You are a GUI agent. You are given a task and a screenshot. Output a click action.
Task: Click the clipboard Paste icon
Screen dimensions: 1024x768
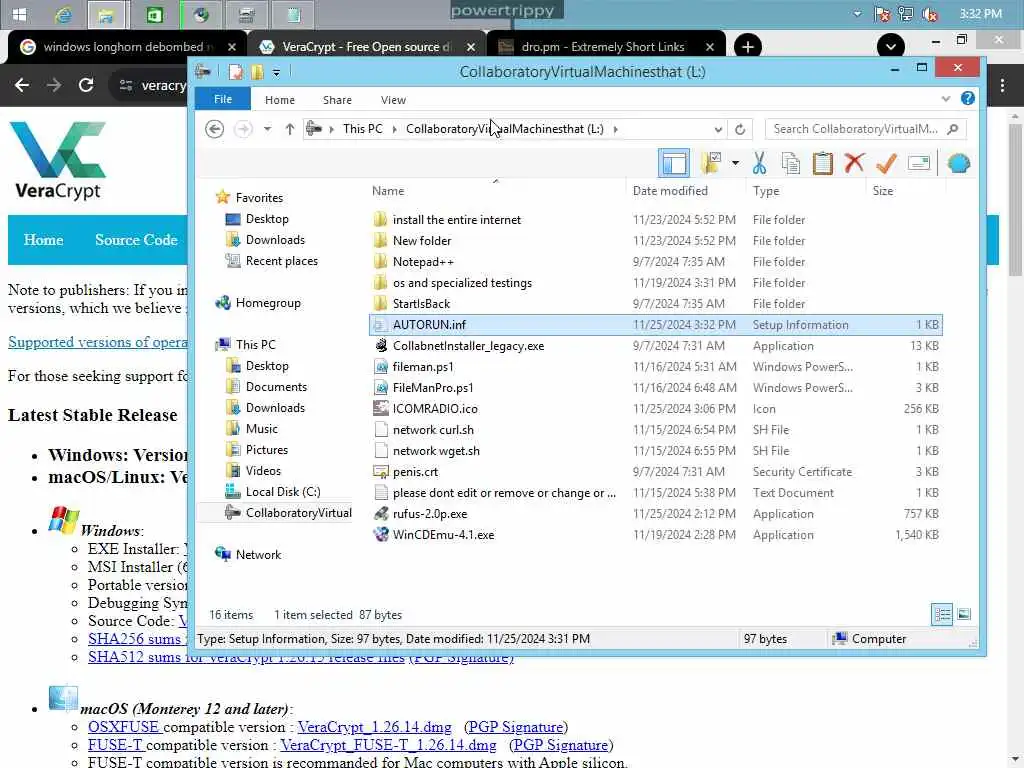[823, 163]
